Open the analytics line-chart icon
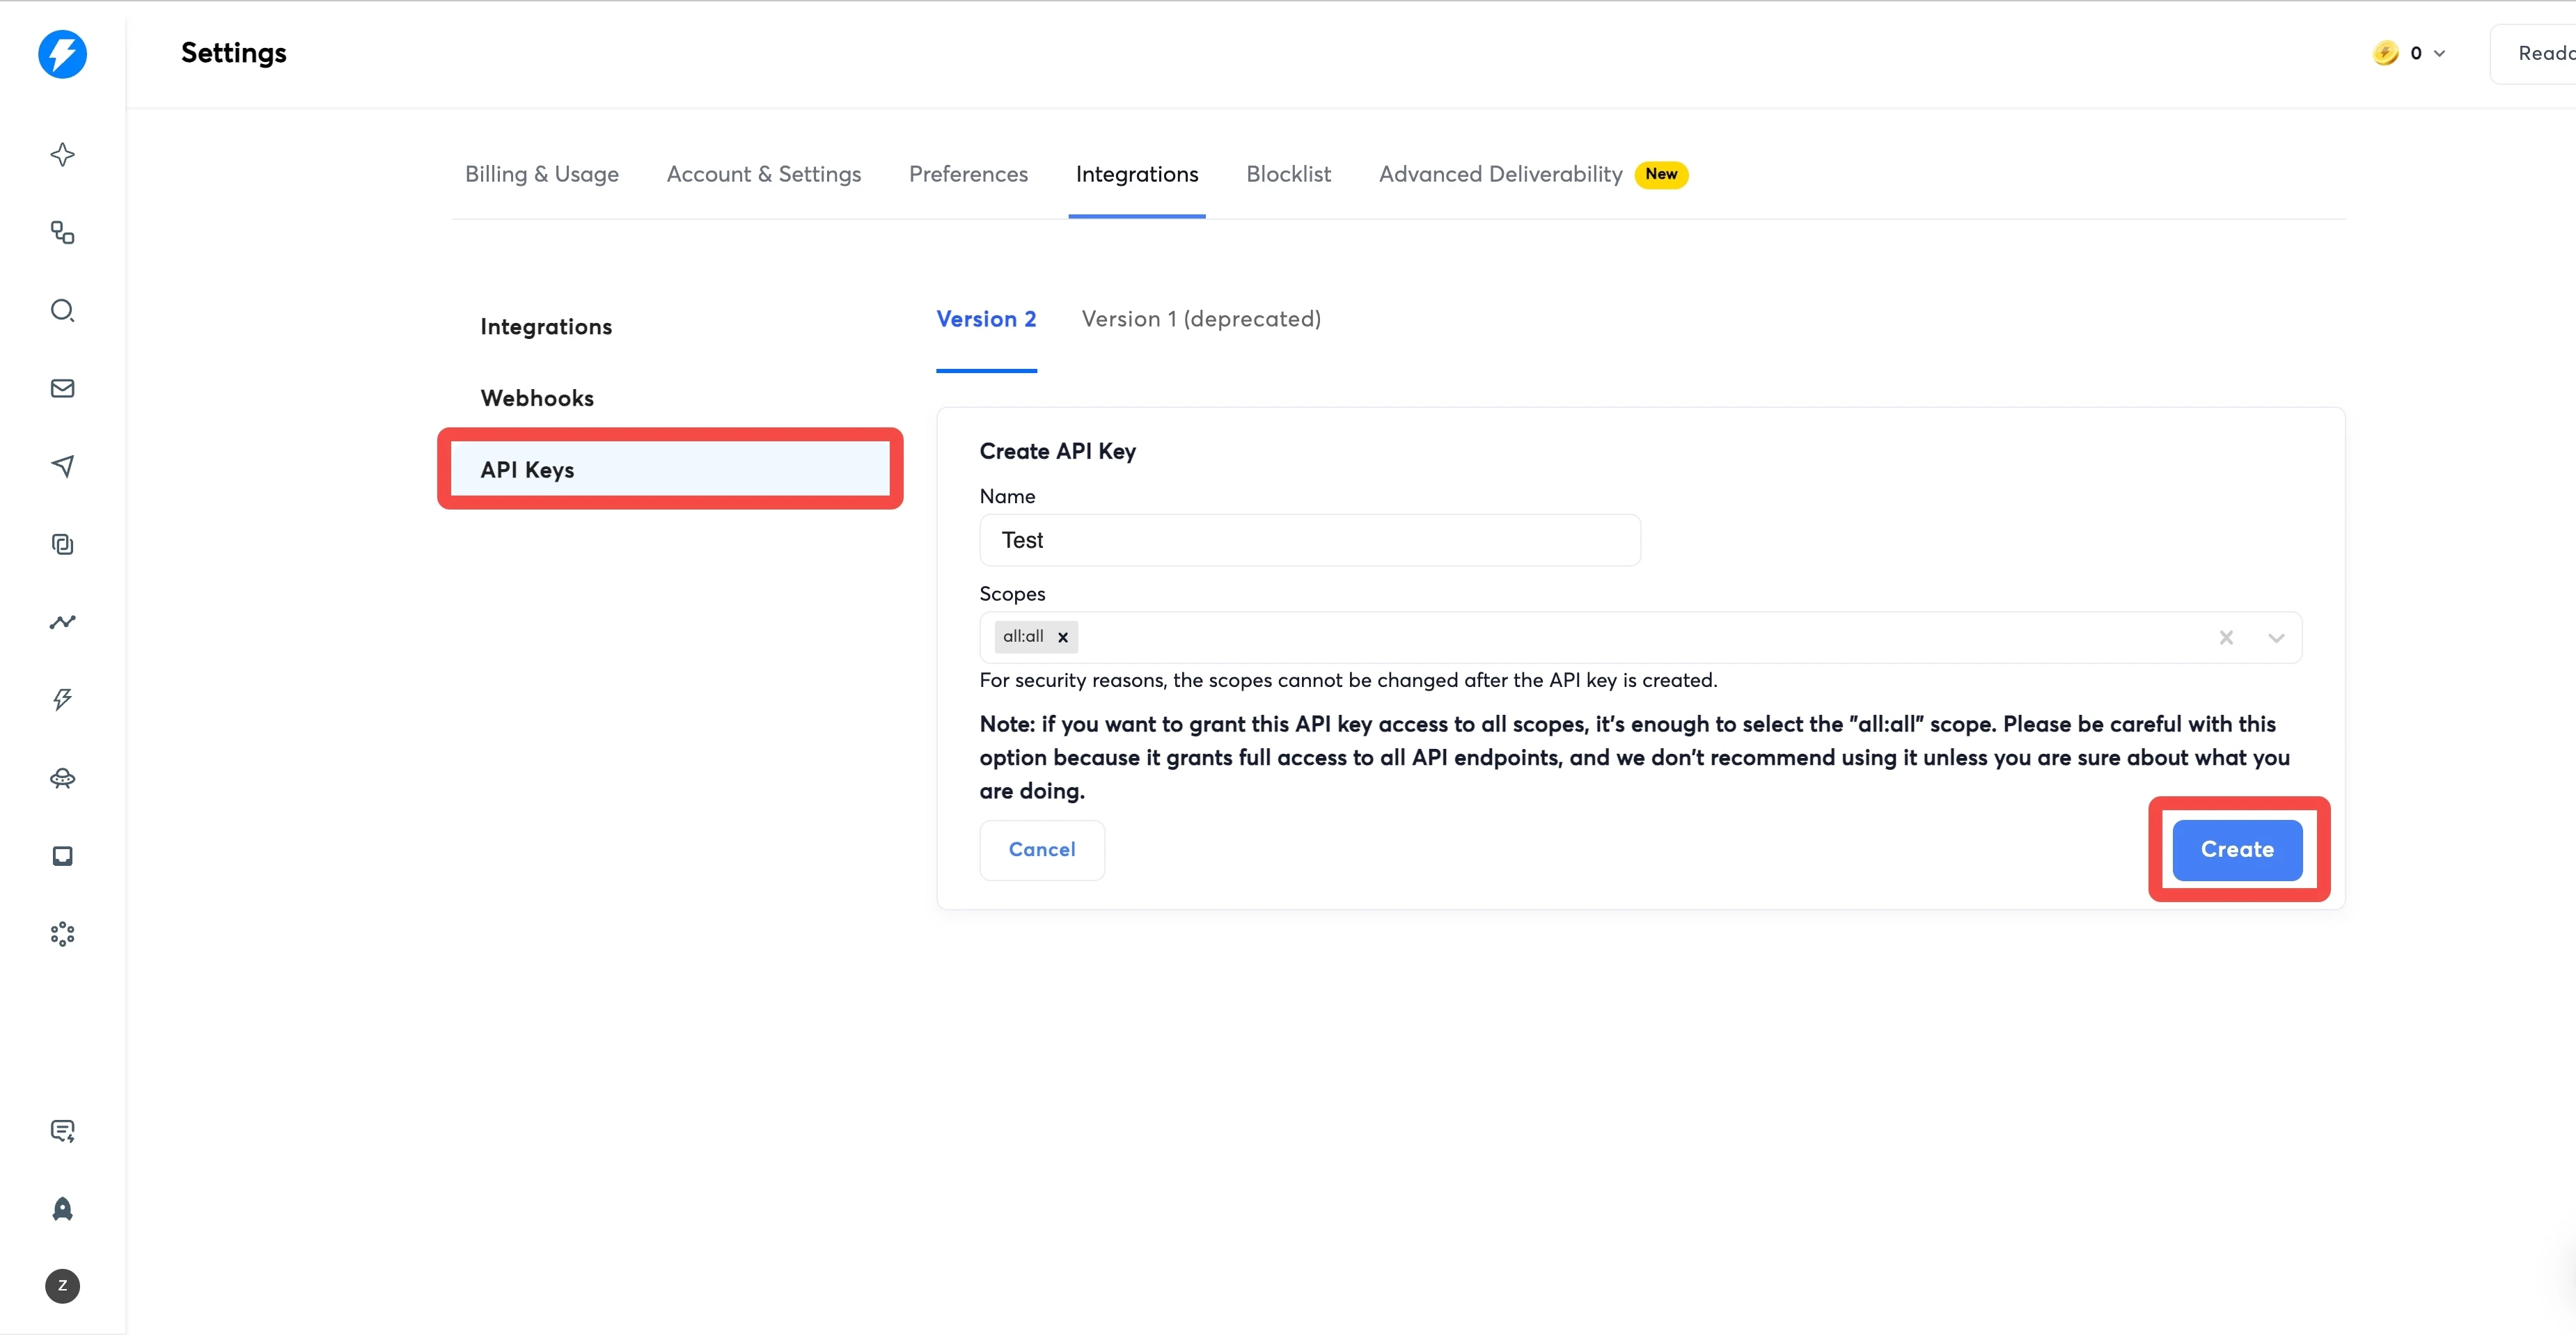Viewport: 2576px width, 1335px height. point(63,622)
